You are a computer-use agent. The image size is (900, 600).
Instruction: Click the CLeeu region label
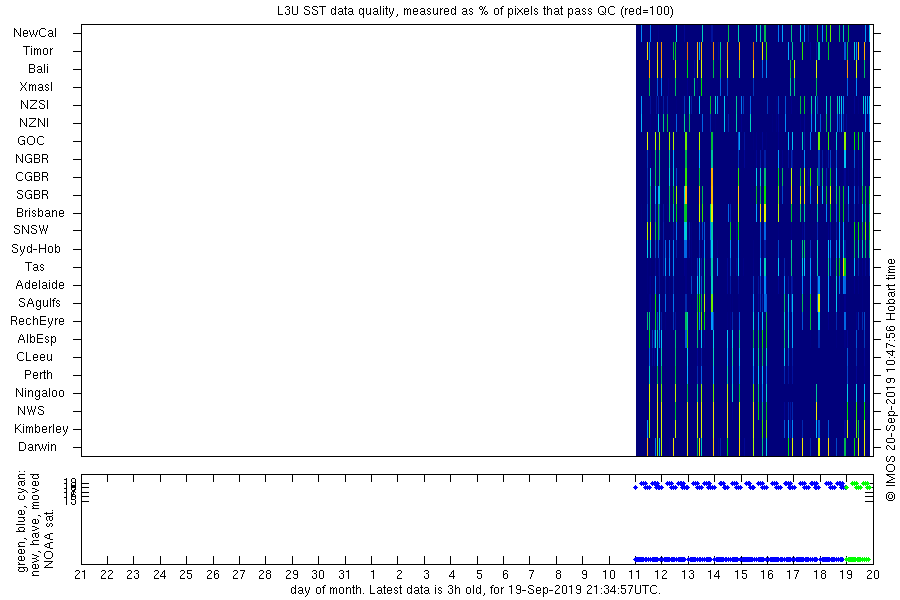pyautogui.click(x=34, y=357)
